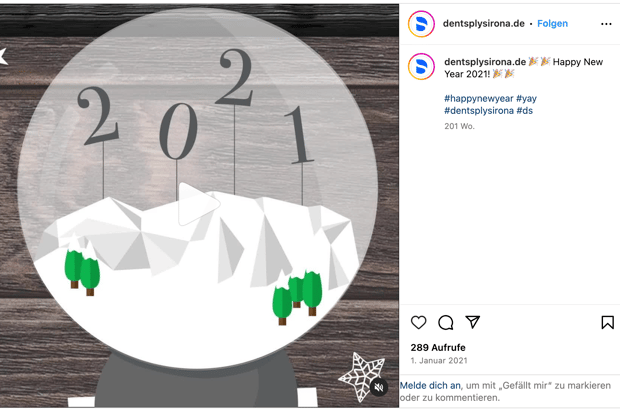Follow the account with the Folgen button
Image resolution: width=620 pixels, height=414 pixels.
(552, 24)
